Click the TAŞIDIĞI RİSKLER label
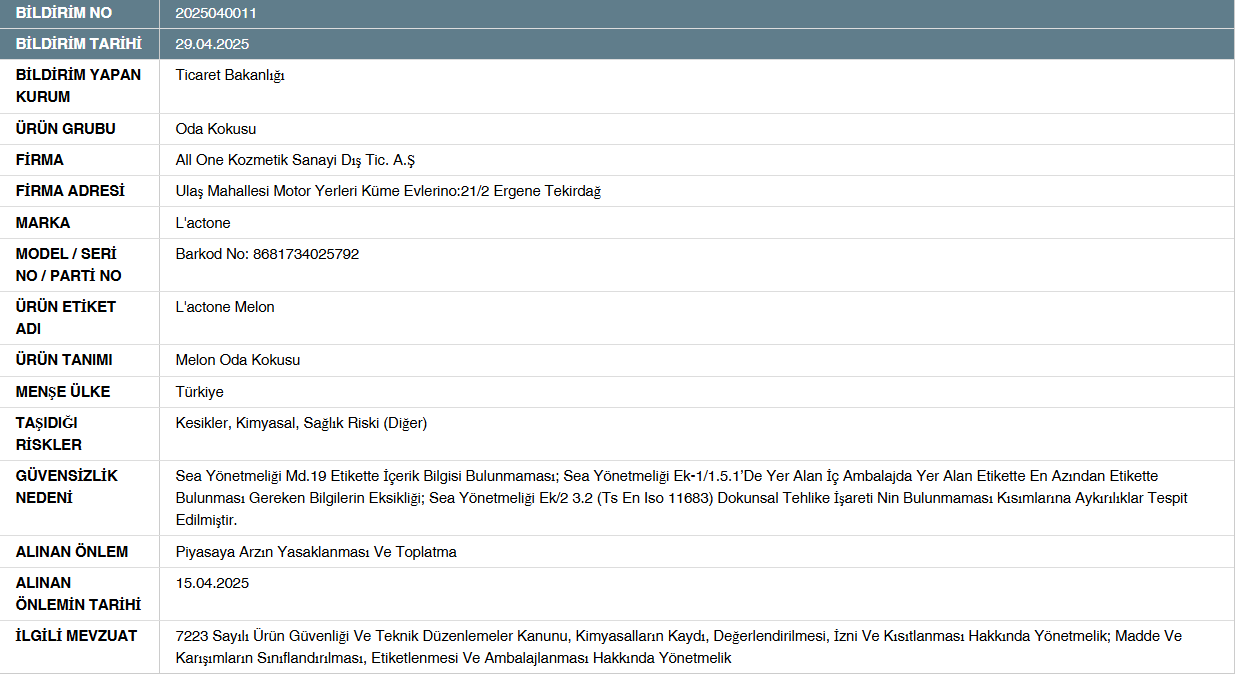 pyautogui.click(x=49, y=434)
